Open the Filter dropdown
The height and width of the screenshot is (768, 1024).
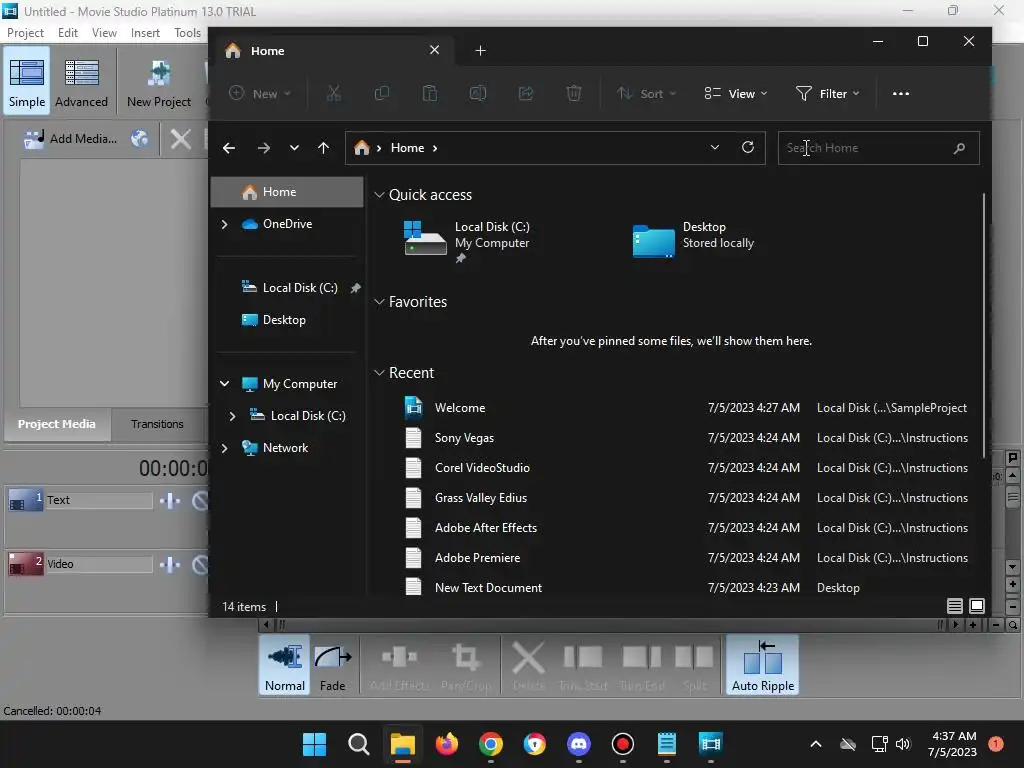click(x=827, y=93)
